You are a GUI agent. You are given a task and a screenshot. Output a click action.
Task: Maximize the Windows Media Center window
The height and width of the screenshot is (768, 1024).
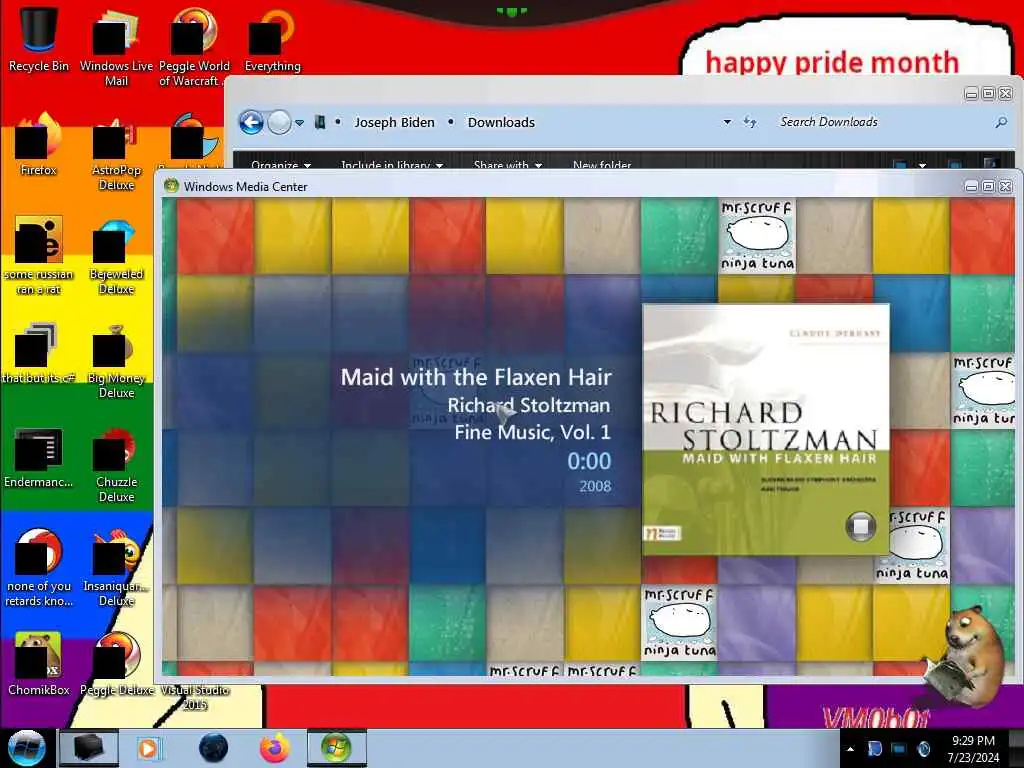click(988, 187)
